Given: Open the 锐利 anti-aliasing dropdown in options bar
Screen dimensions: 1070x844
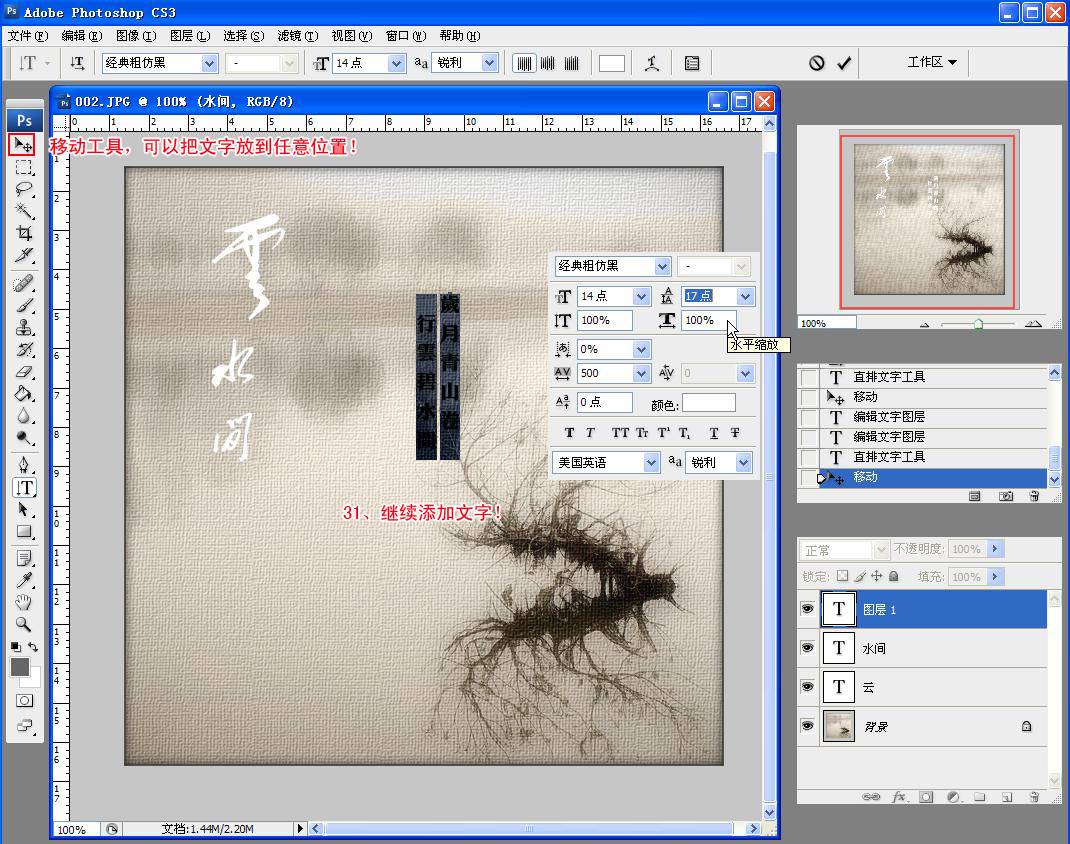Looking at the screenshot, I should click(489, 63).
